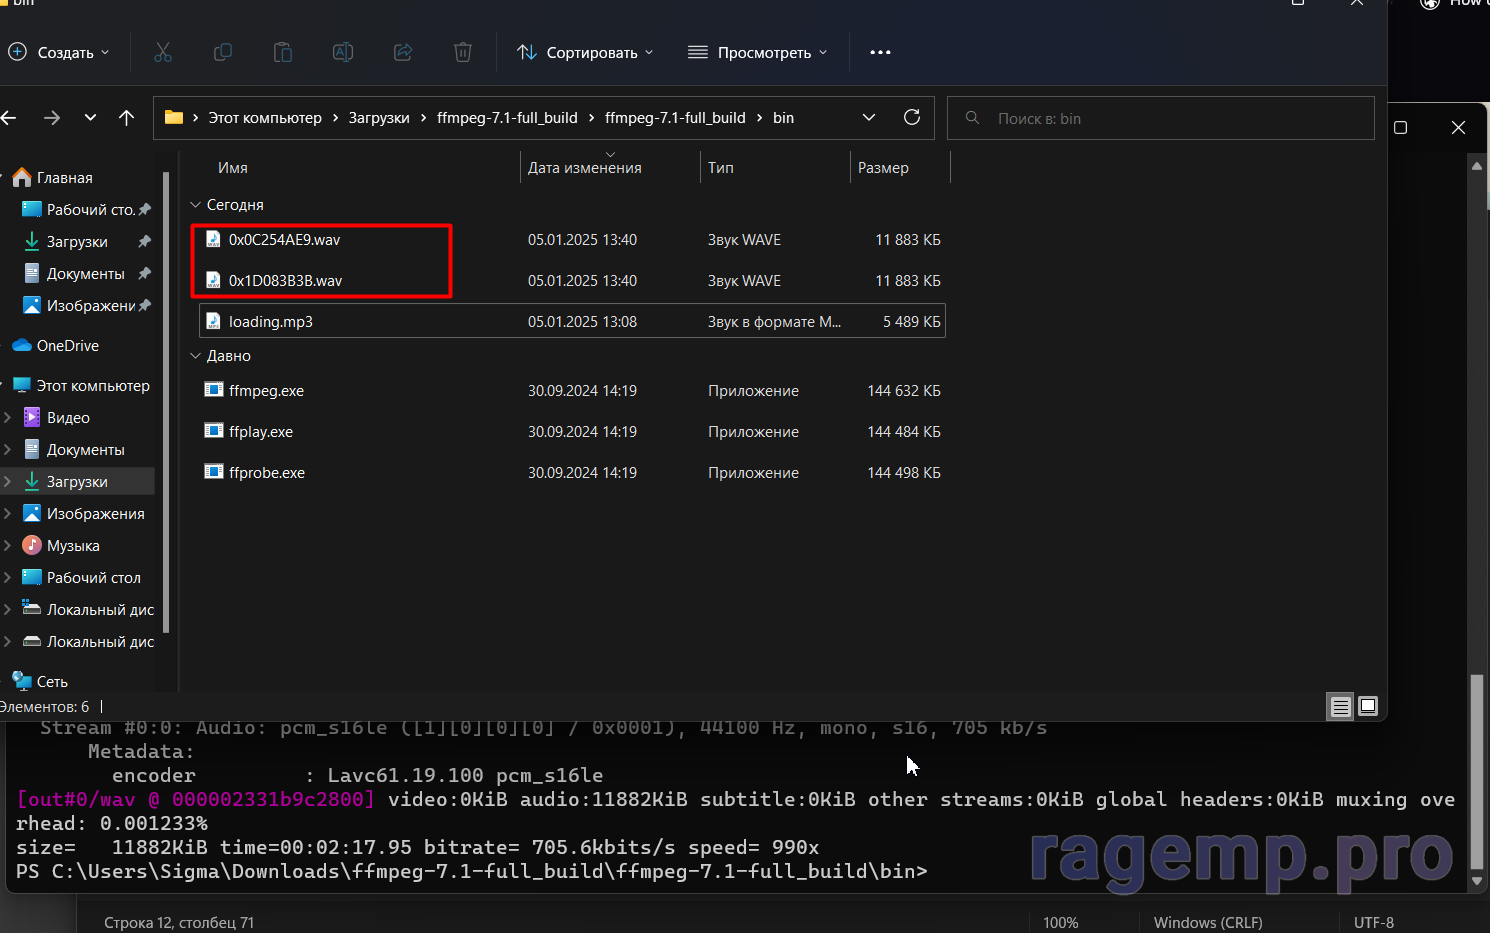
Task: Collapse the Давно file group
Action: point(196,356)
